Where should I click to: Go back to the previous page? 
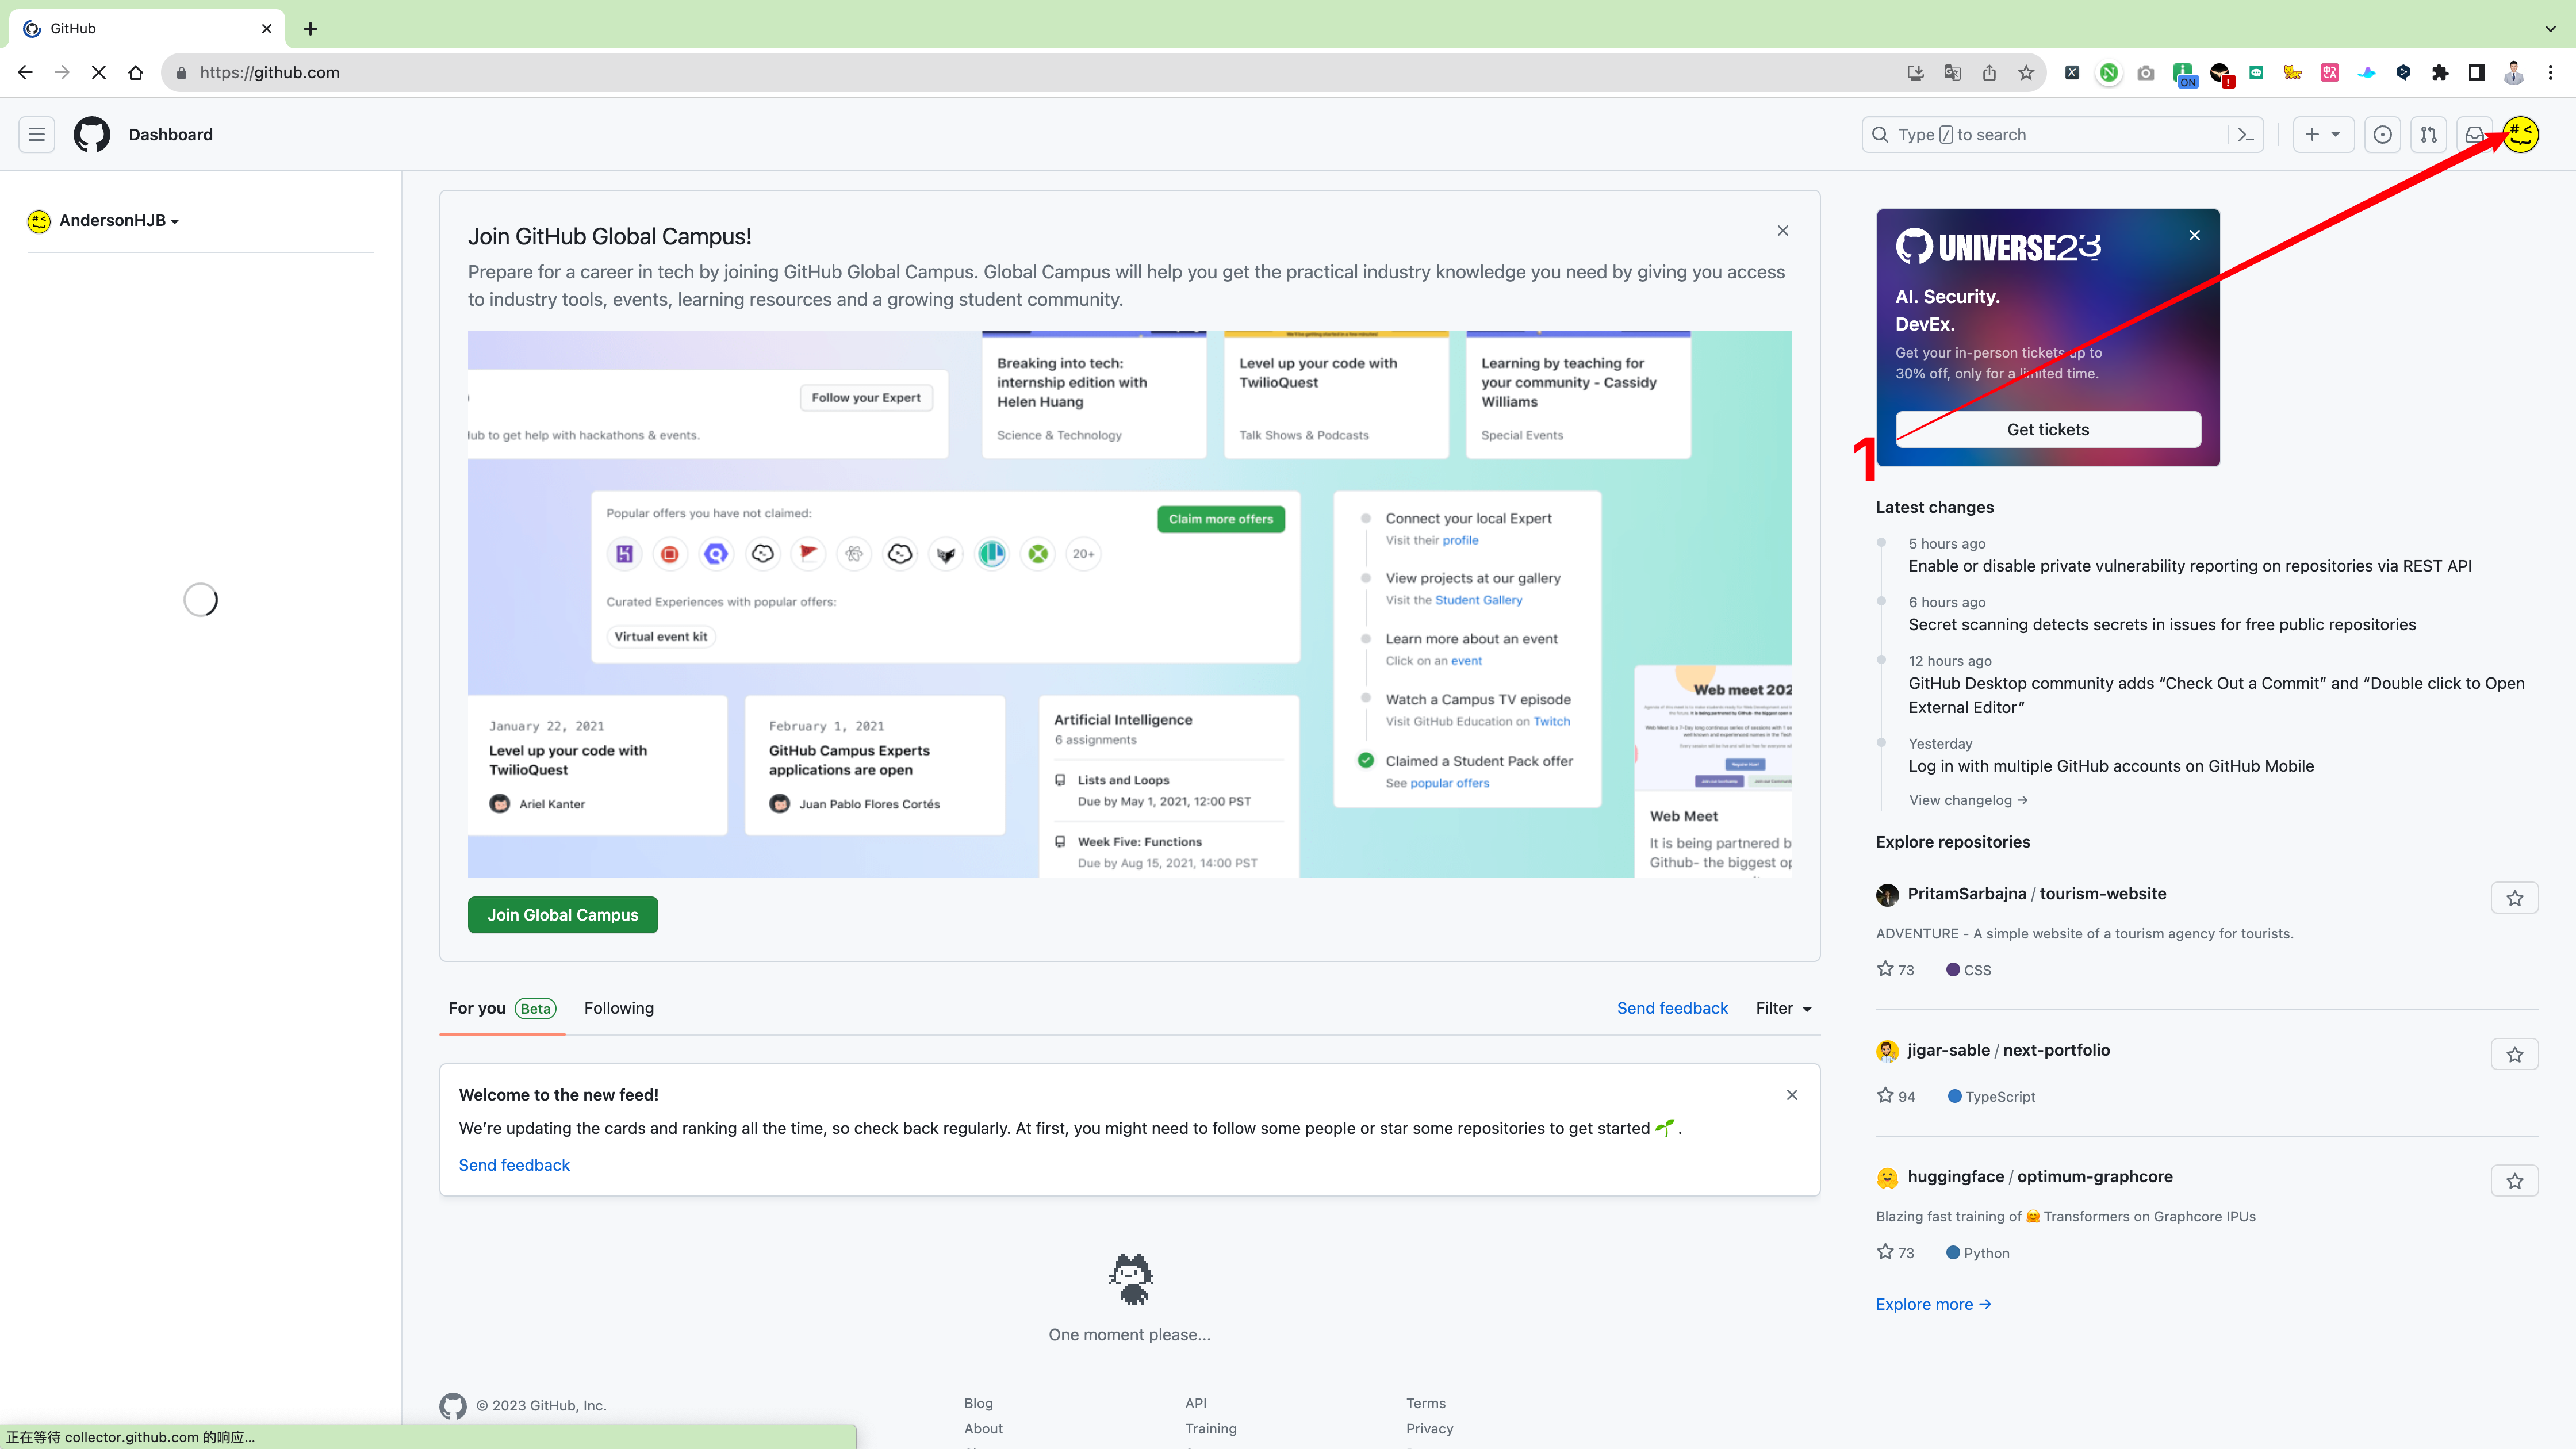25,72
